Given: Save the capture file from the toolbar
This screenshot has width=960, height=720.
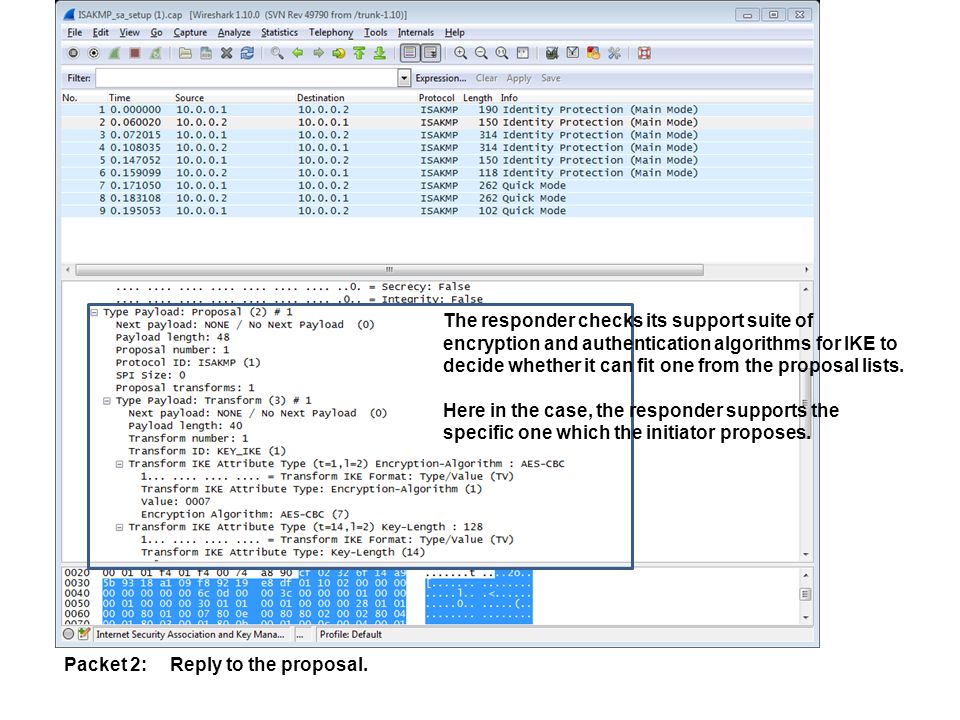Looking at the screenshot, I should tap(206, 53).
